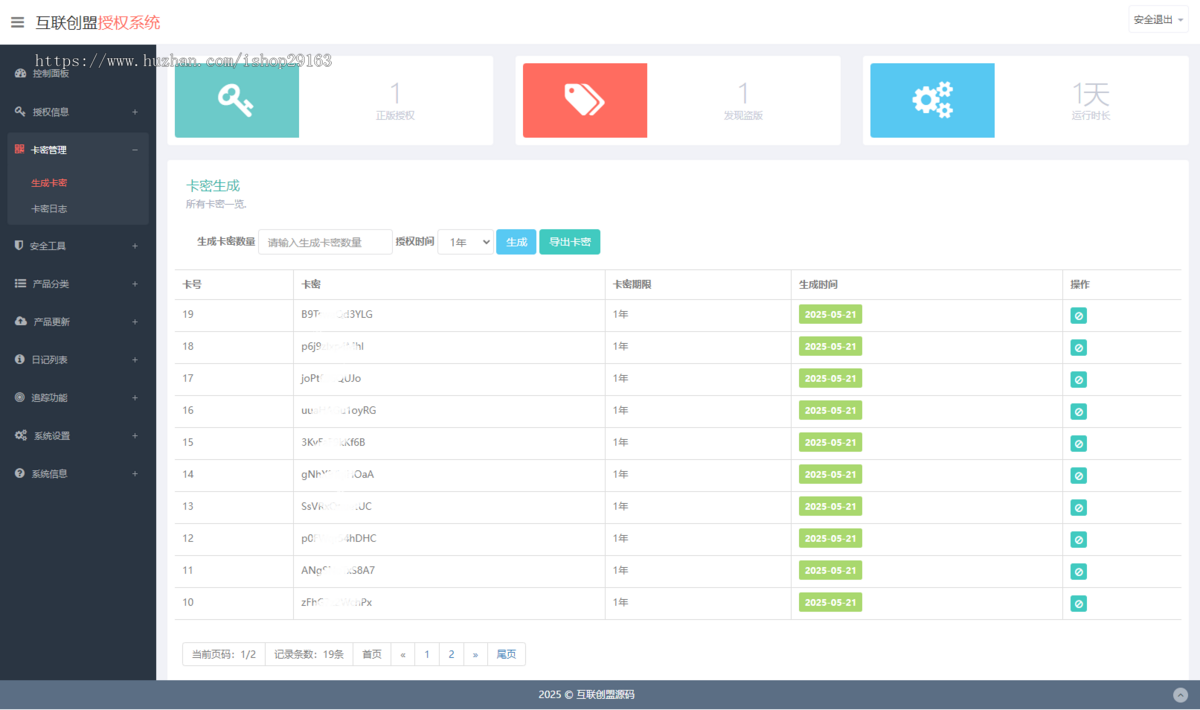Expand the 系统设置 menu with plus sign
Screen dimensions: 1200x710
[x=135, y=436]
